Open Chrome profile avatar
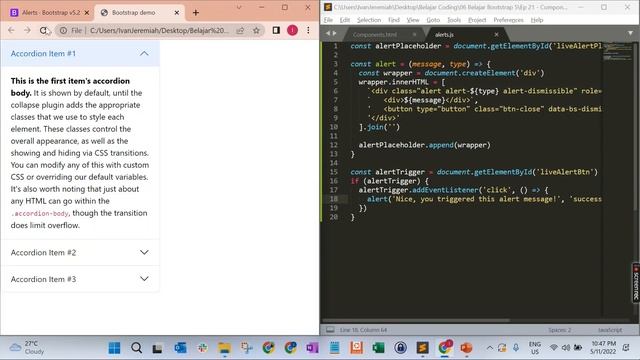 292,30
